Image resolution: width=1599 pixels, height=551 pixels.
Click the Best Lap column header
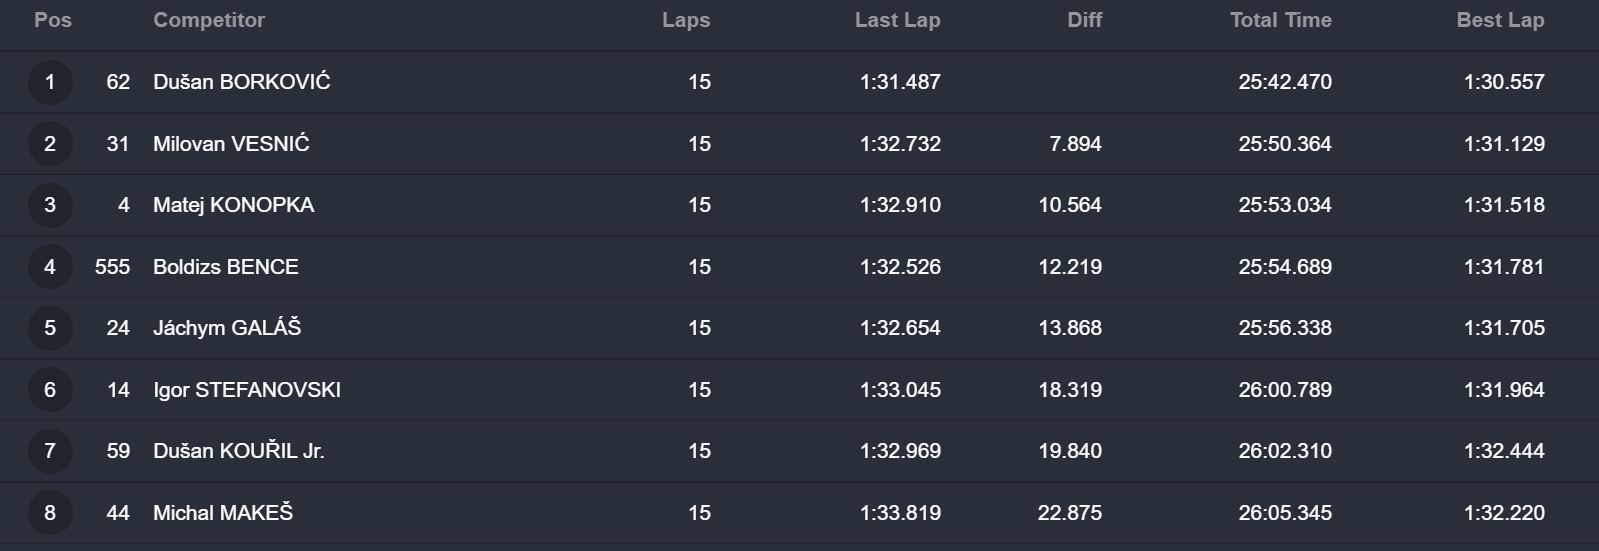click(1500, 20)
